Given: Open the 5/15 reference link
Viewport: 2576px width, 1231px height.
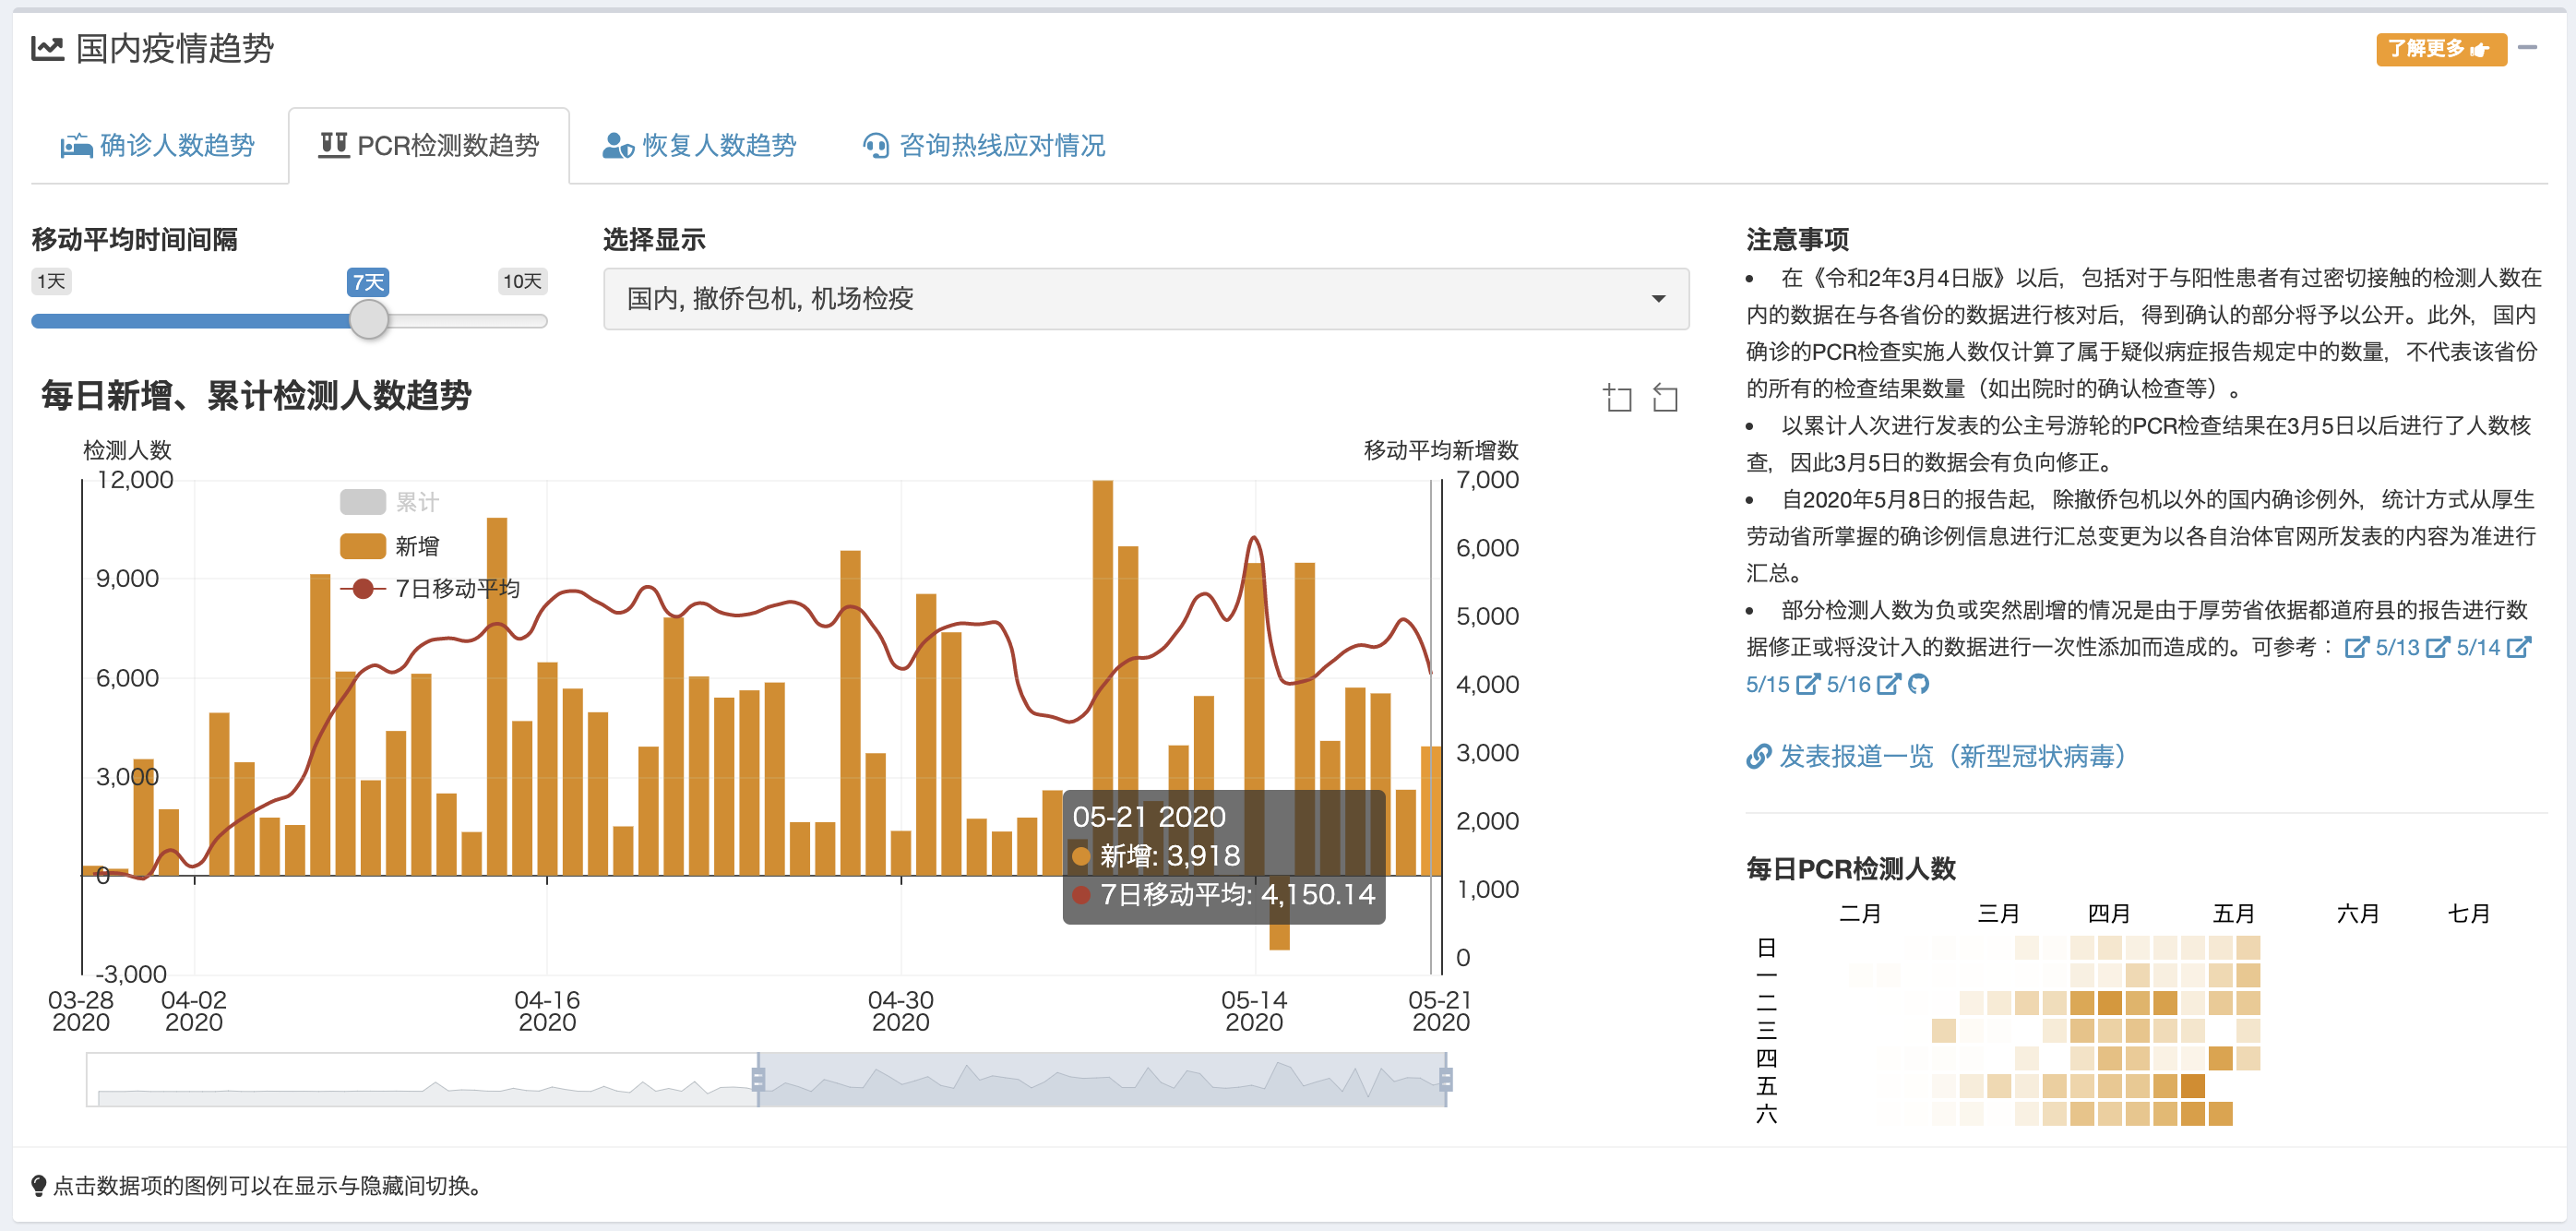Looking at the screenshot, I should (1767, 684).
